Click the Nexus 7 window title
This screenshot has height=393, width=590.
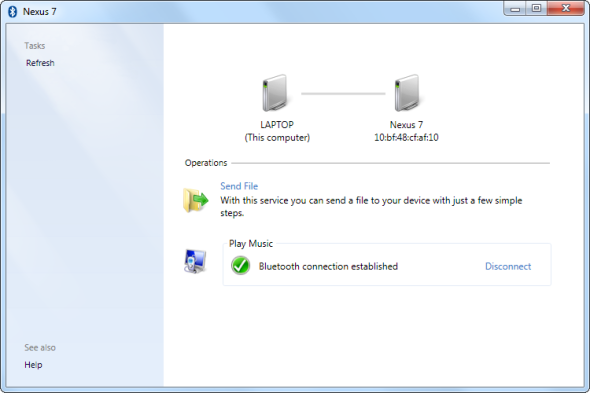(40, 12)
